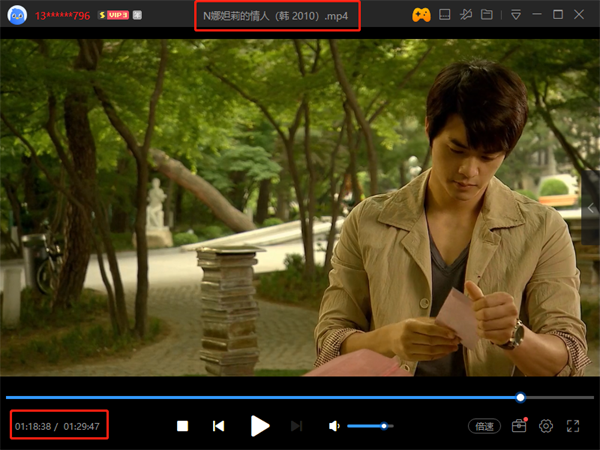Skip to the previous video

pyautogui.click(x=218, y=426)
